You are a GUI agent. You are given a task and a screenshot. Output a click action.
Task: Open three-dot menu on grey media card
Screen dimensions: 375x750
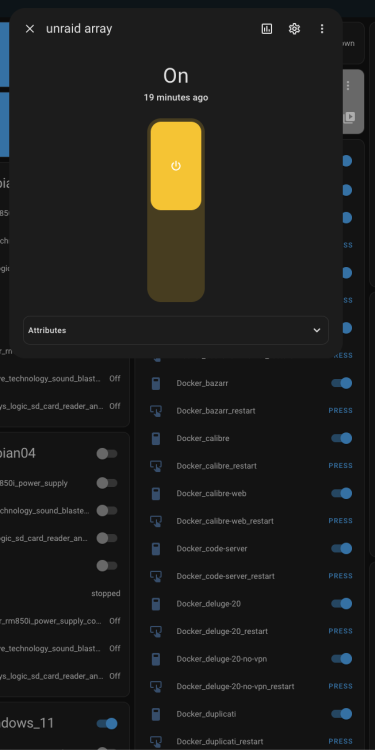pyautogui.click(x=348, y=86)
